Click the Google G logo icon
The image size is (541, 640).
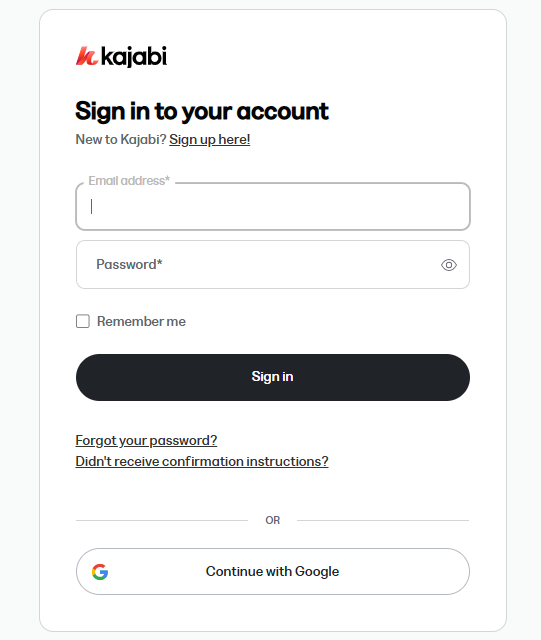(x=100, y=572)
